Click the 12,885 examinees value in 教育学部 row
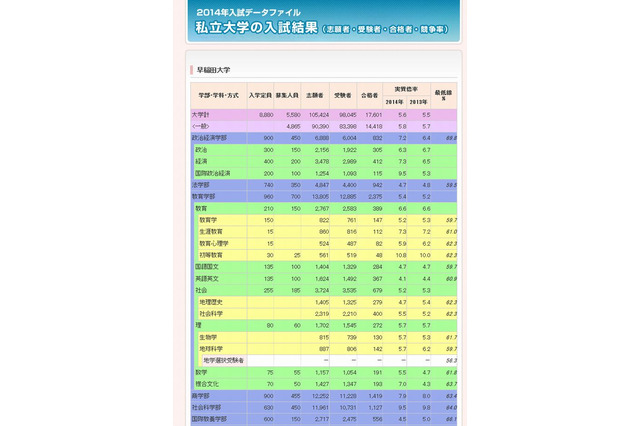The width and height of the screenshot is (640, 426). coord(348,197)
